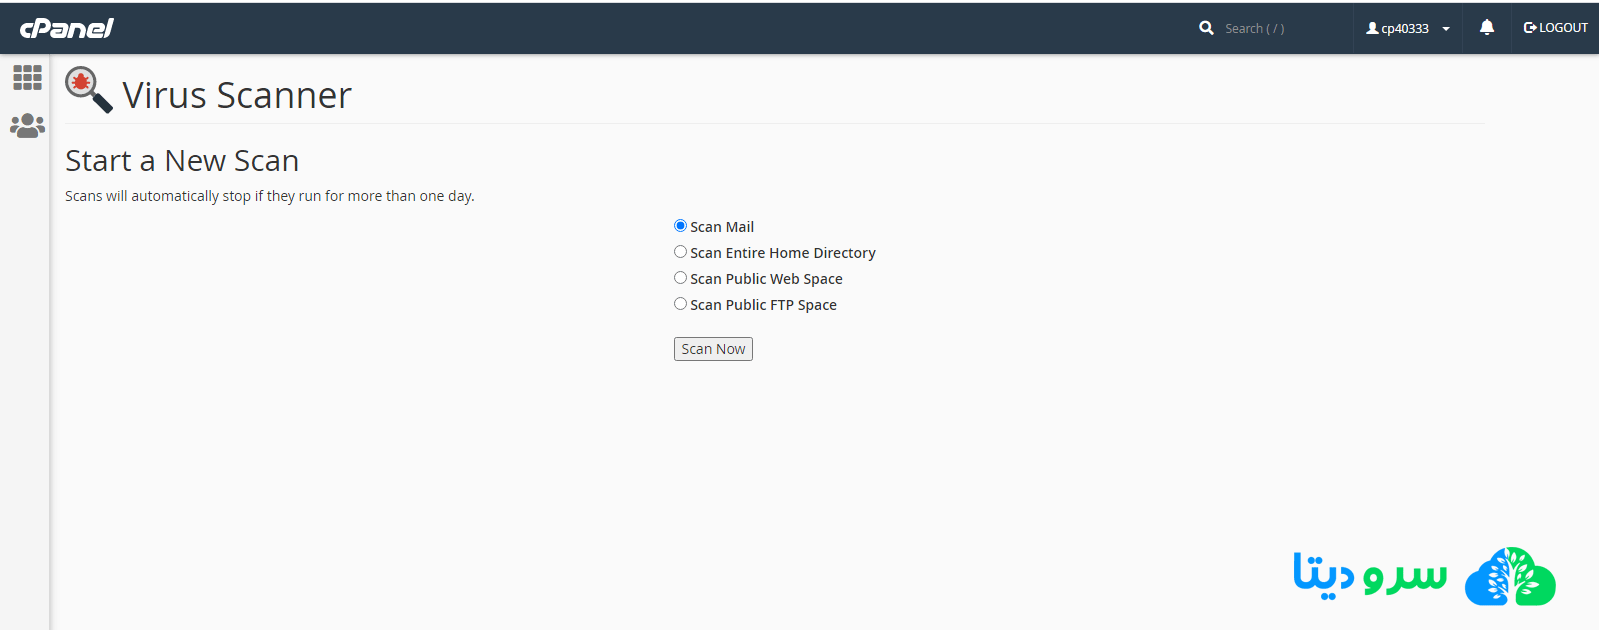The width and height of the screenshot is (1599, 630).
Task: Click the Virus Scanner page title
Action: click(237, 96)
